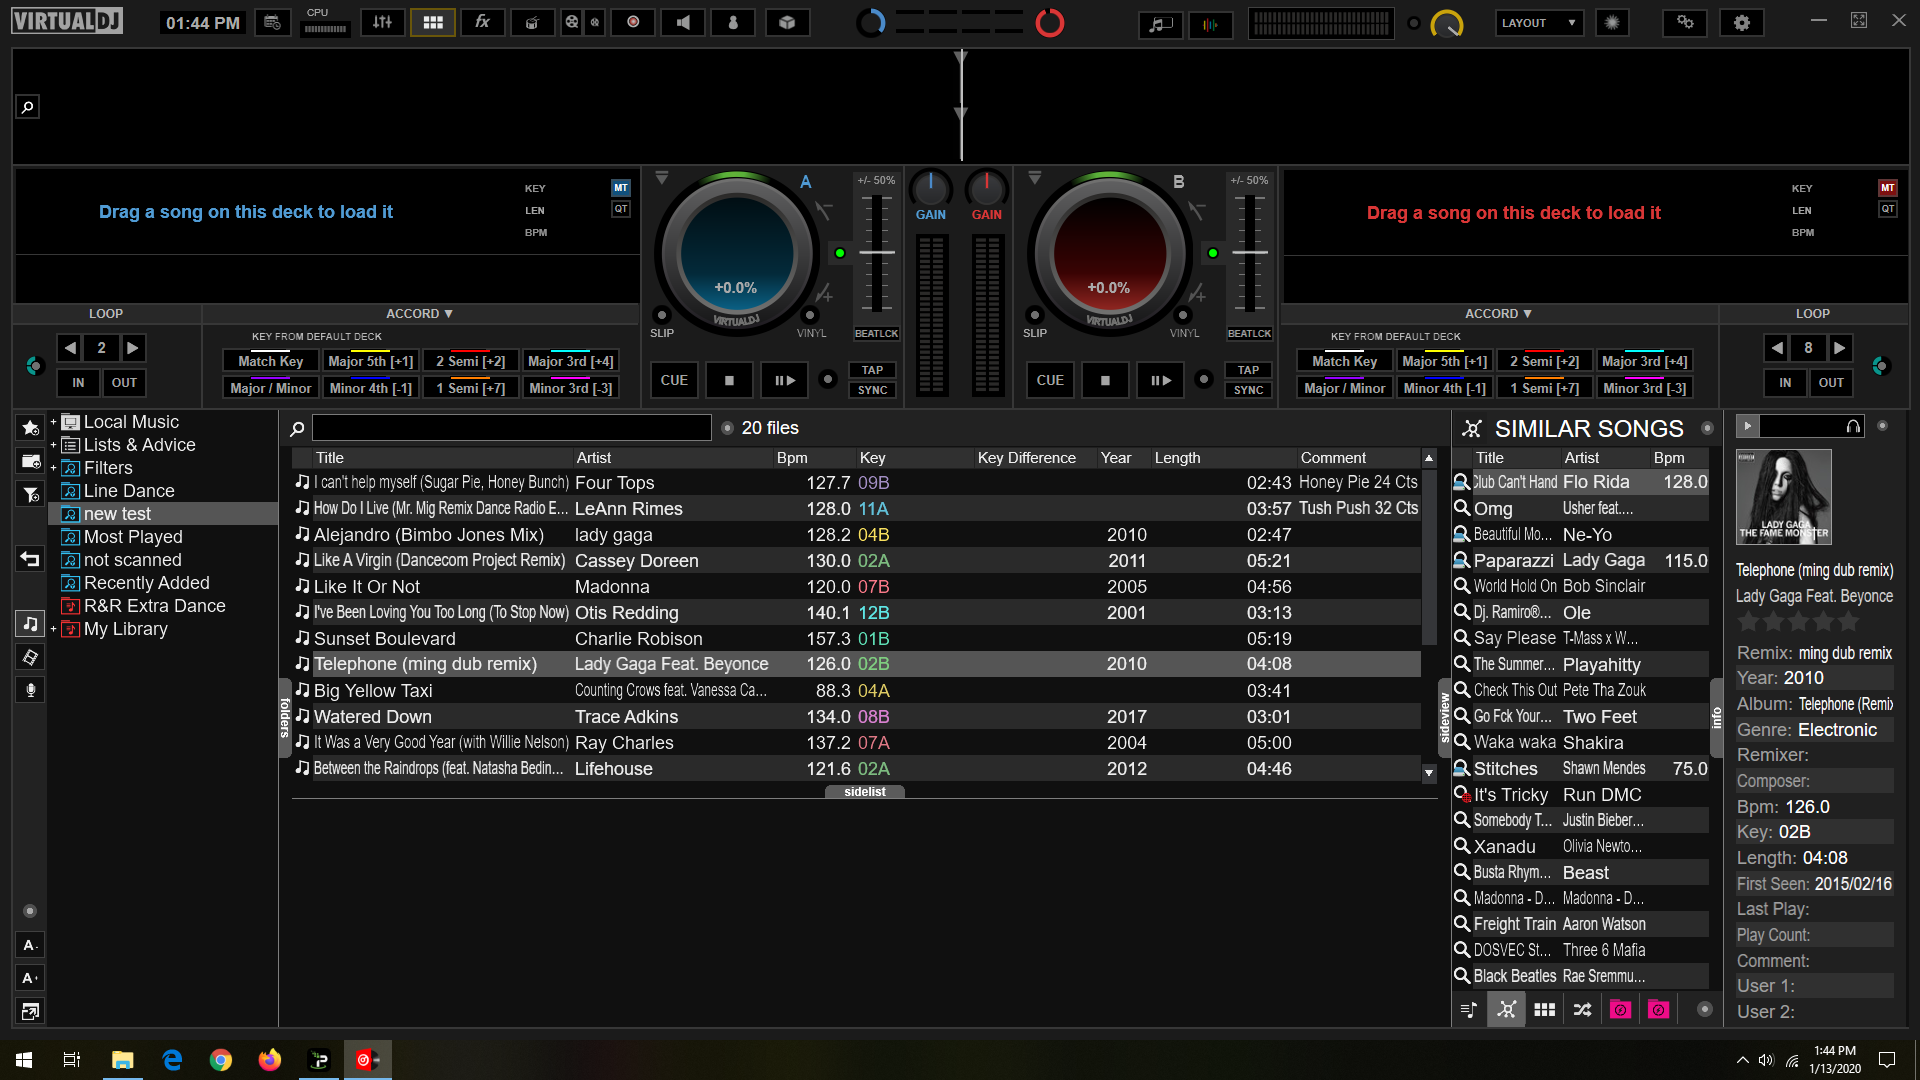1920x1080 pixels.
Task: Click the headphone icon in prelisten bar
Action: (1853, 426)
